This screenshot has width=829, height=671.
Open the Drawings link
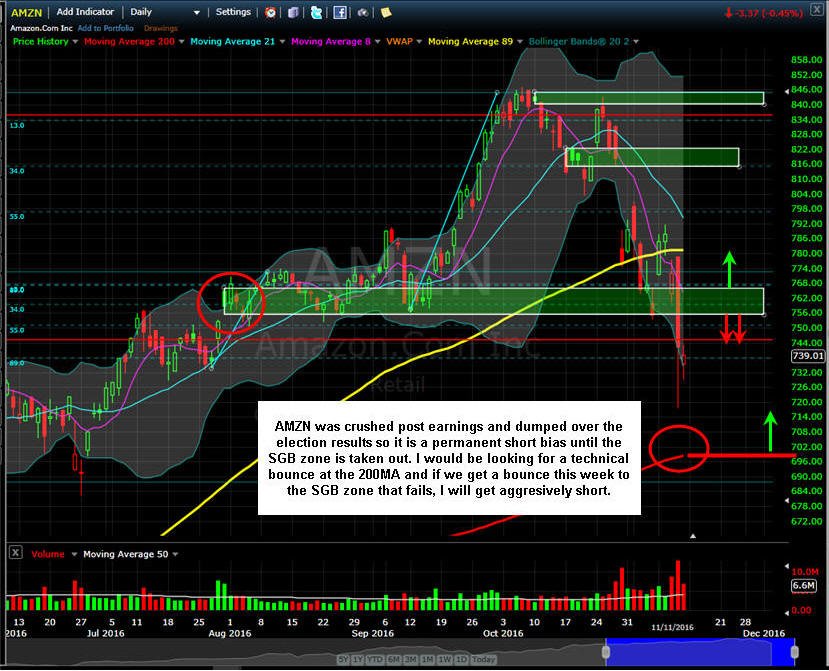[161, 28]
